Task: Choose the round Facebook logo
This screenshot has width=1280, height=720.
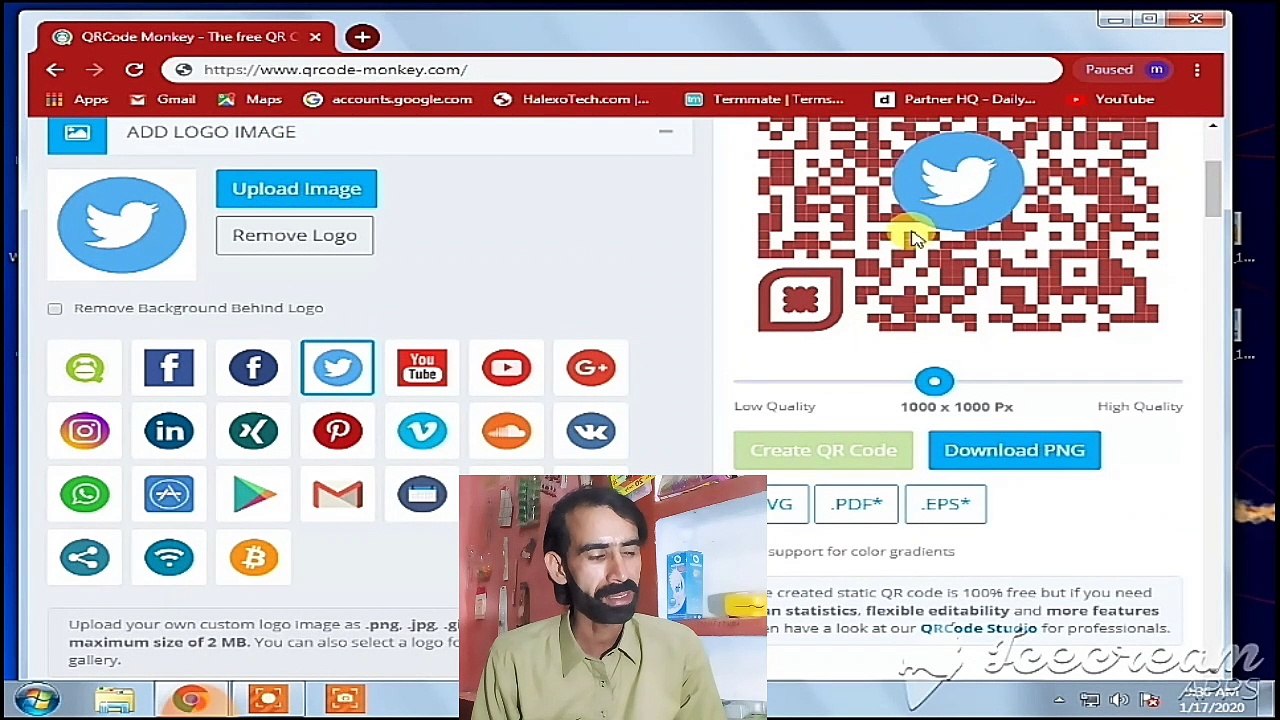Action: click(253, 368)
